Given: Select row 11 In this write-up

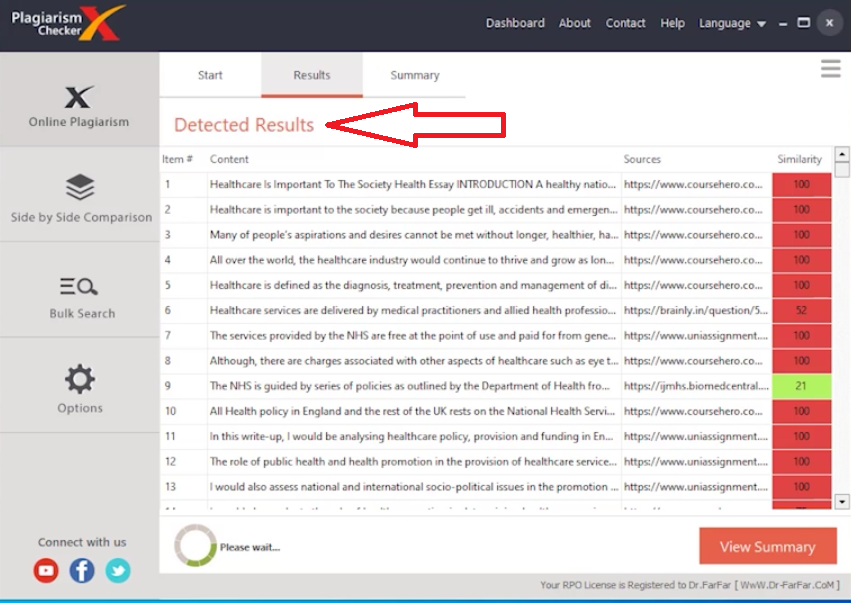Looking at the screenshot, I should pos(496,436).
